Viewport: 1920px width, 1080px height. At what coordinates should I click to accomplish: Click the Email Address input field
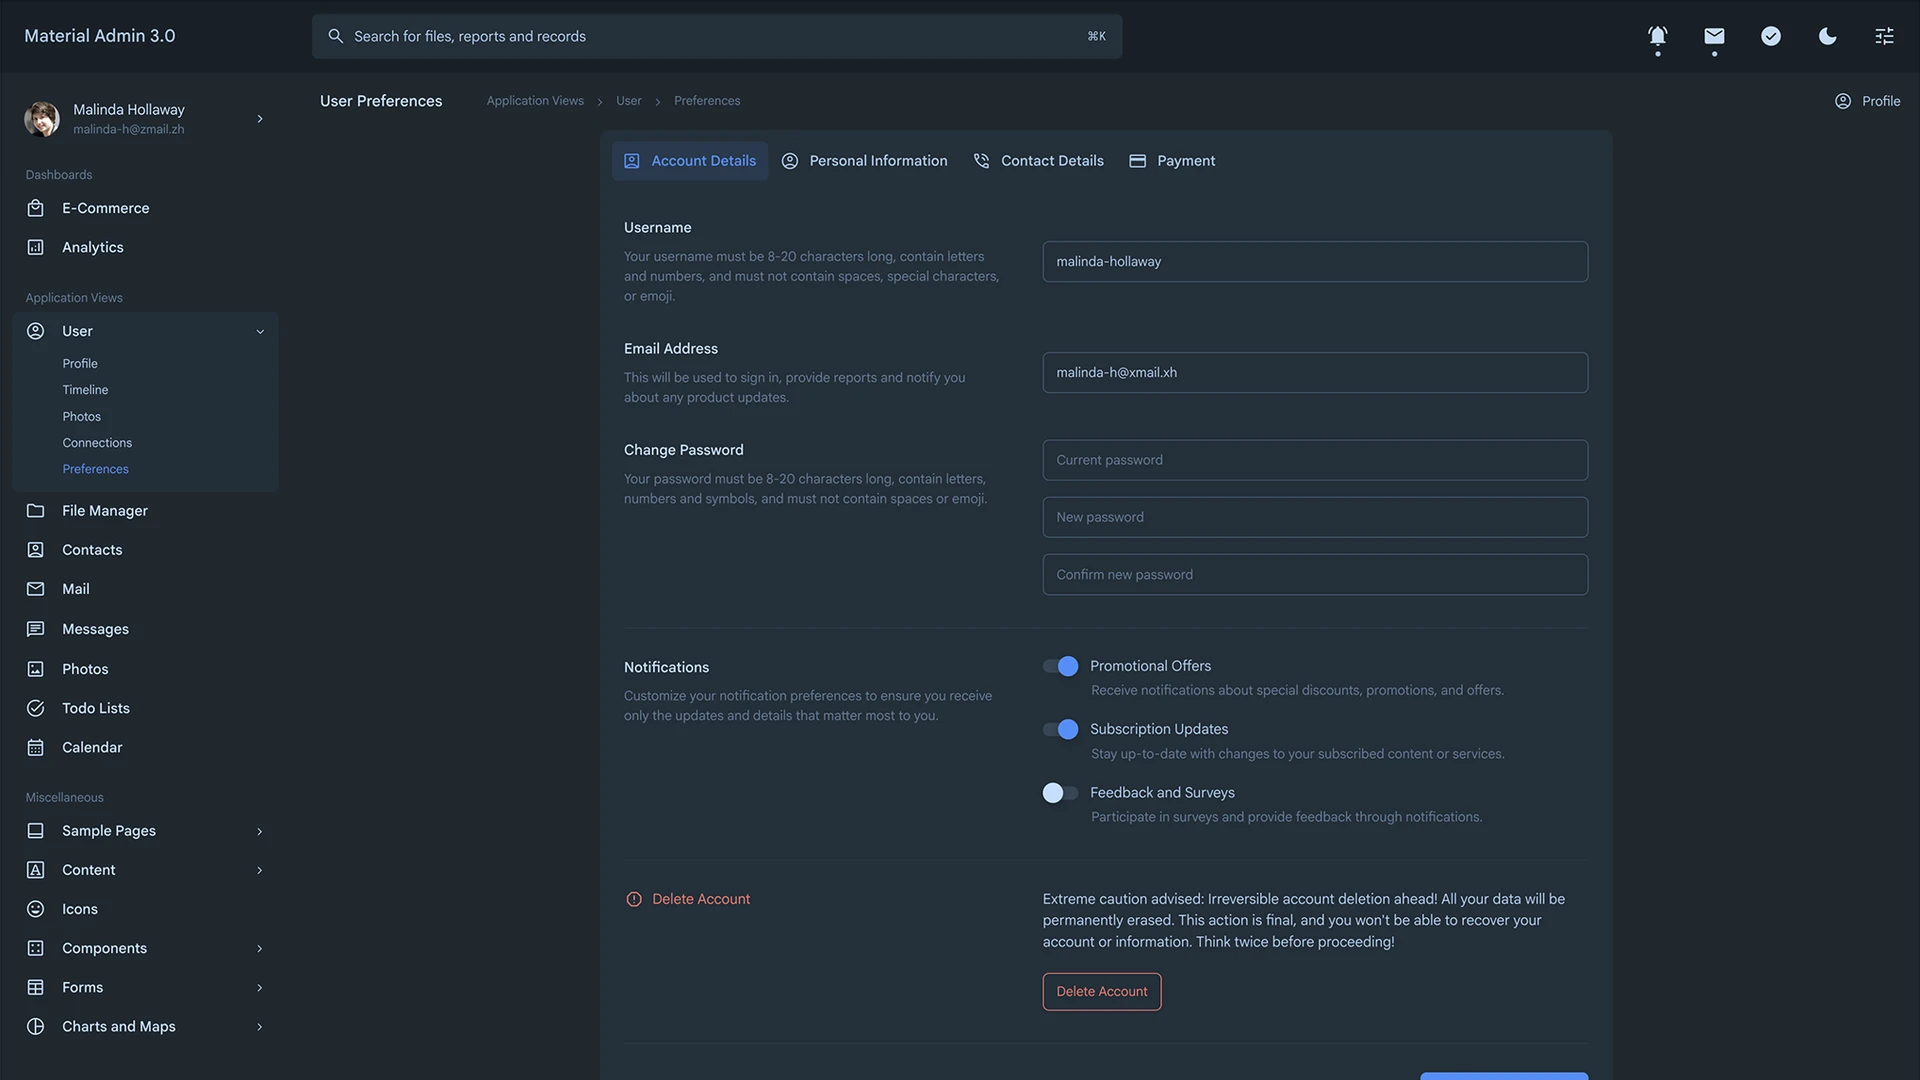click(x=1315, y=372)
